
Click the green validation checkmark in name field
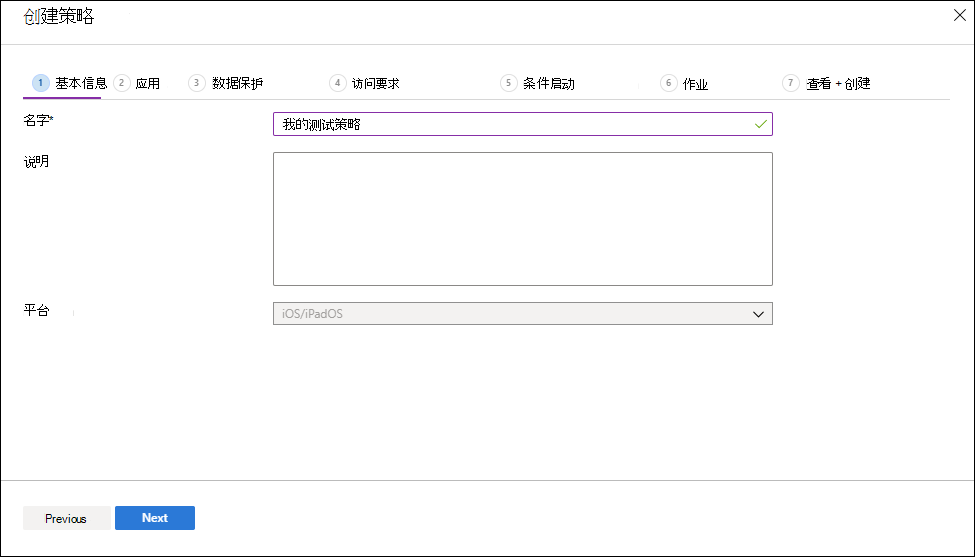760,124
